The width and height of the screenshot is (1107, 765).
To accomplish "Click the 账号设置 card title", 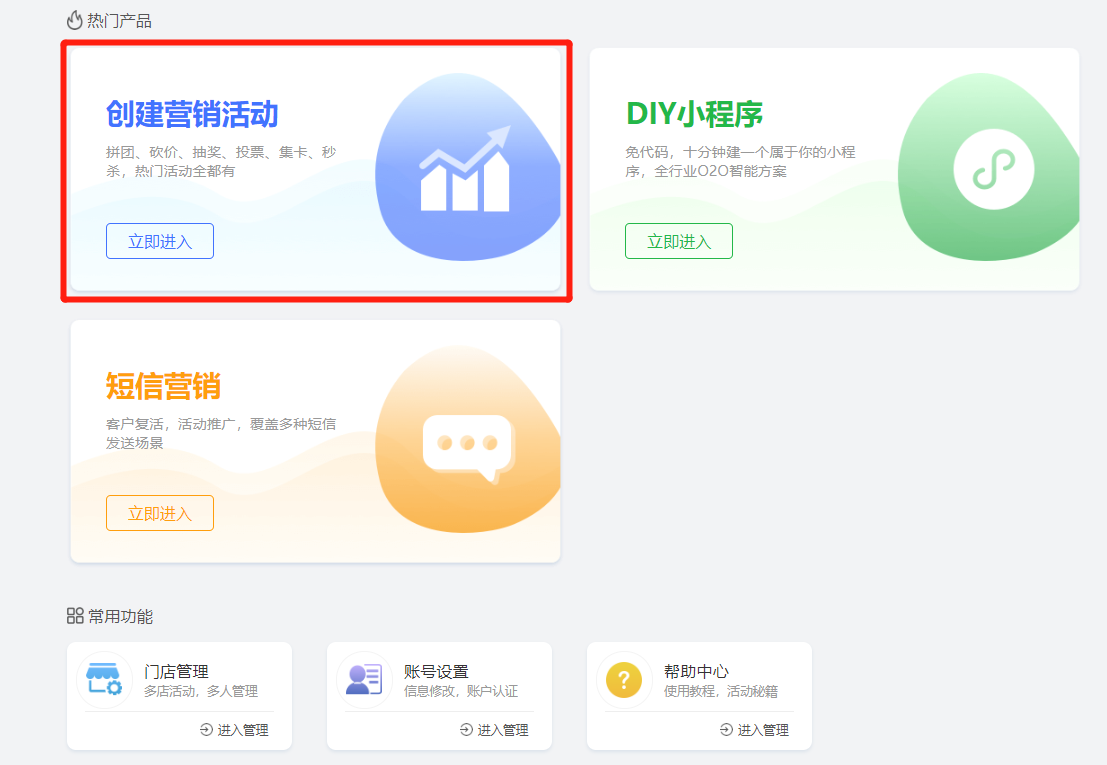I will pyautogui.click(x=436, y=671).
